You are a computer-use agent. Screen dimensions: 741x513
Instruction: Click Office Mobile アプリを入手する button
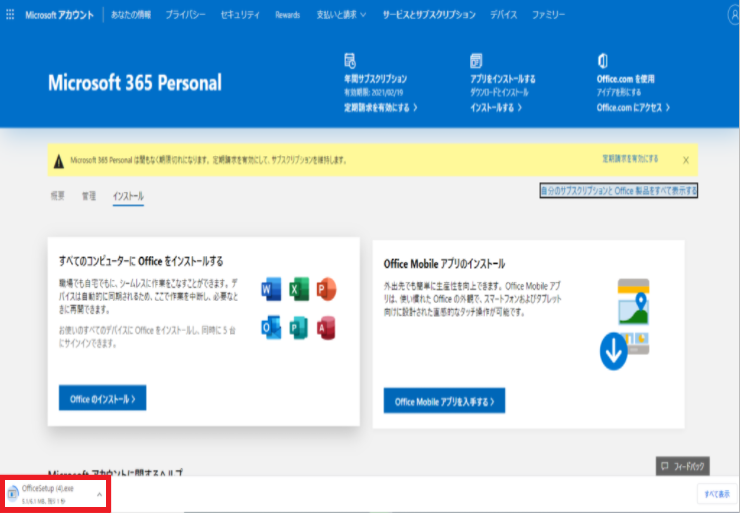pos(444,401)
